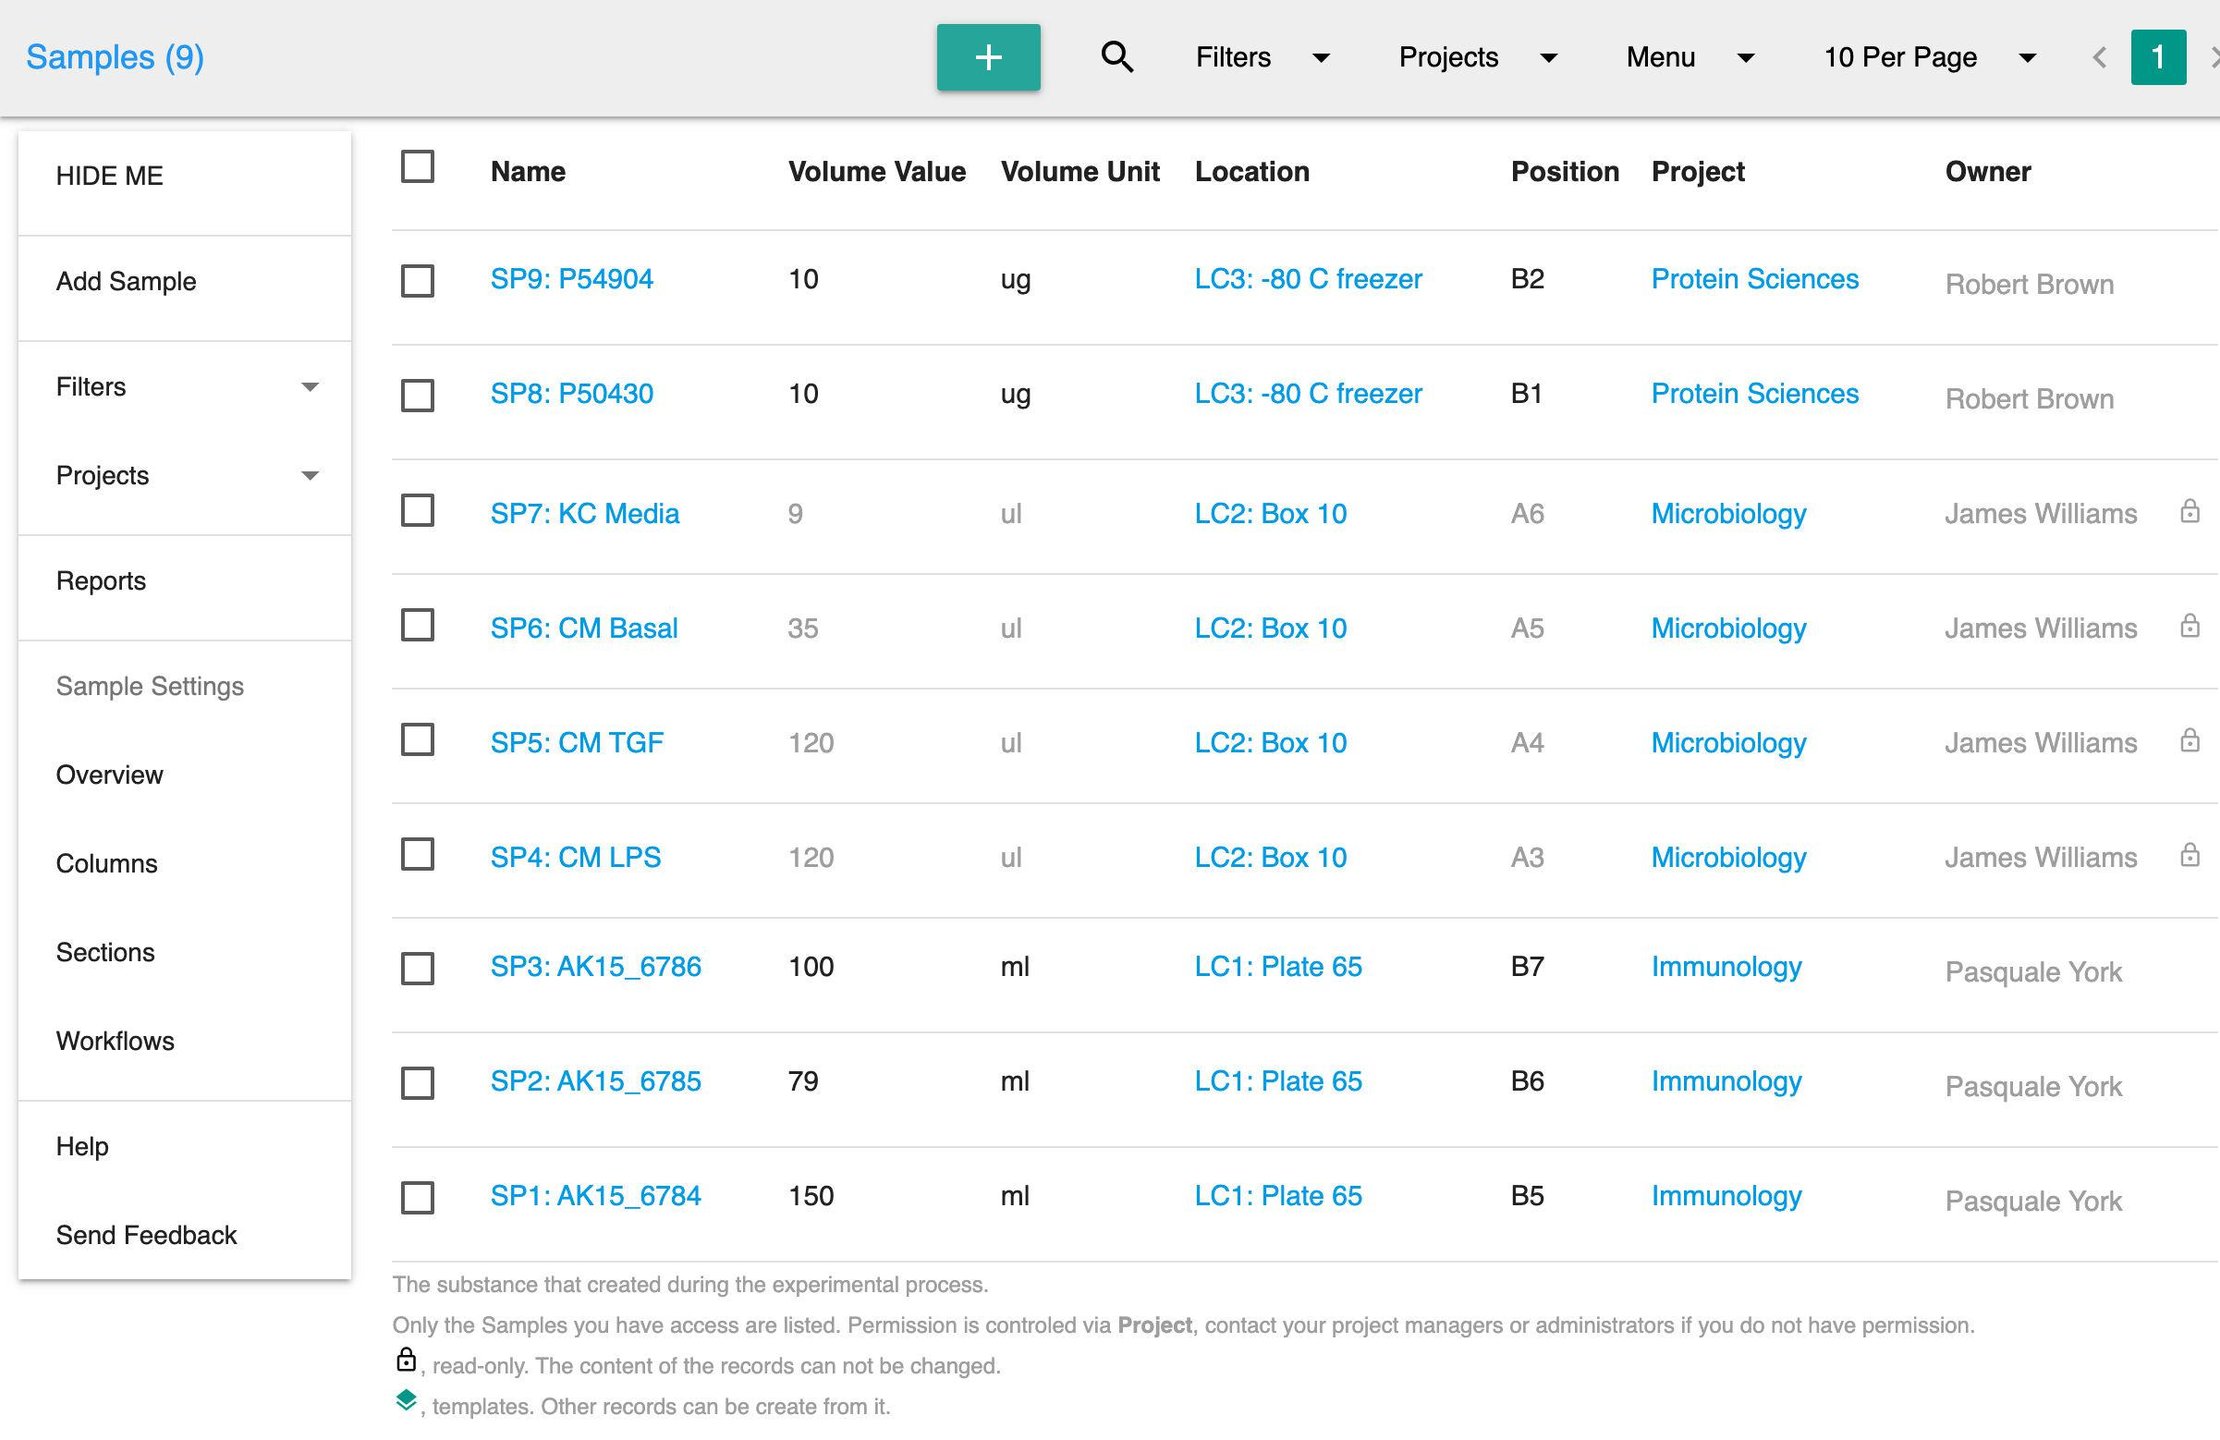
Task: Open the 10 Per Page dropdown
Action: pos(1929,57)
